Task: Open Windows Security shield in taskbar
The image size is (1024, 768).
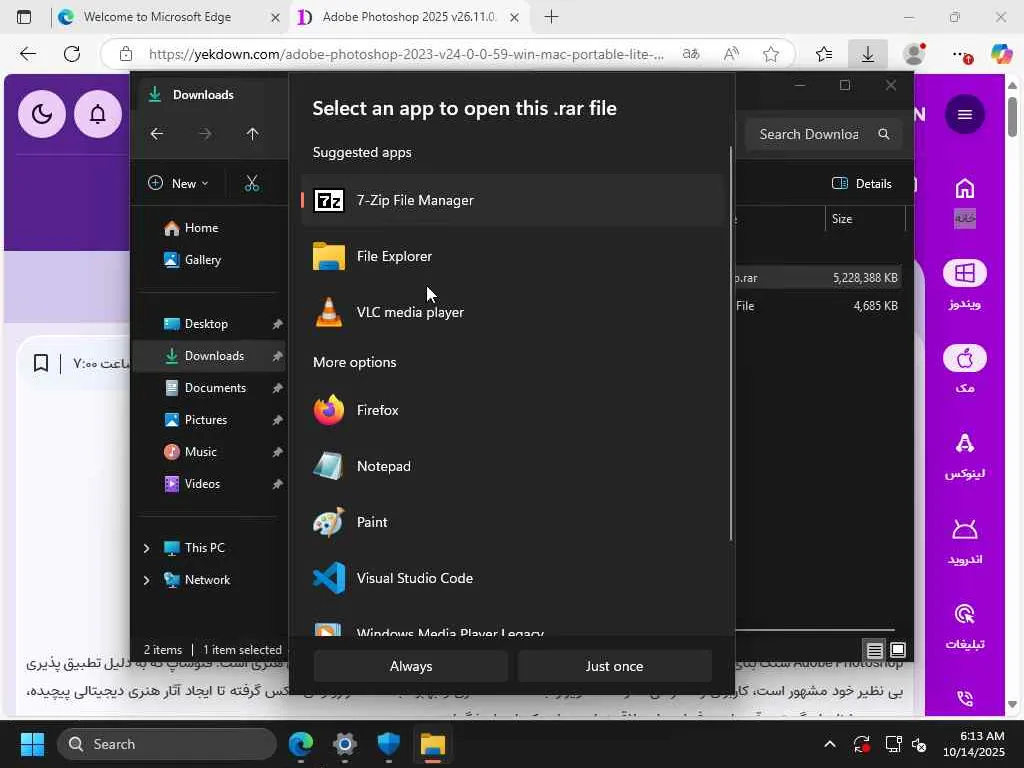Action: pos(389,744)
